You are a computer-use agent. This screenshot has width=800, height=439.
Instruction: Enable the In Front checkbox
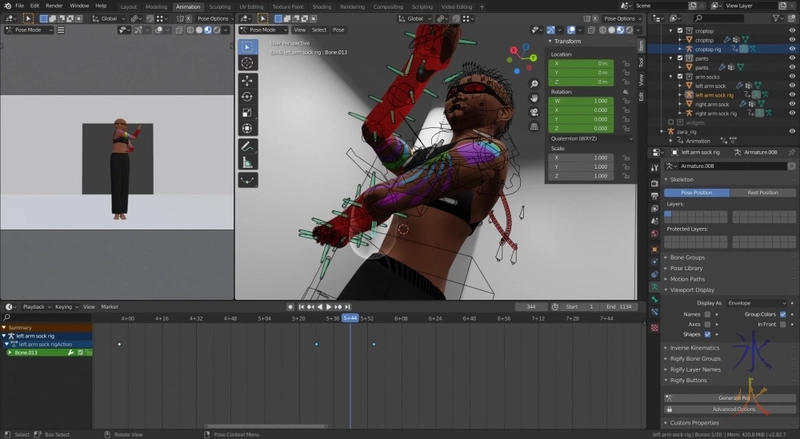point(782,324)
